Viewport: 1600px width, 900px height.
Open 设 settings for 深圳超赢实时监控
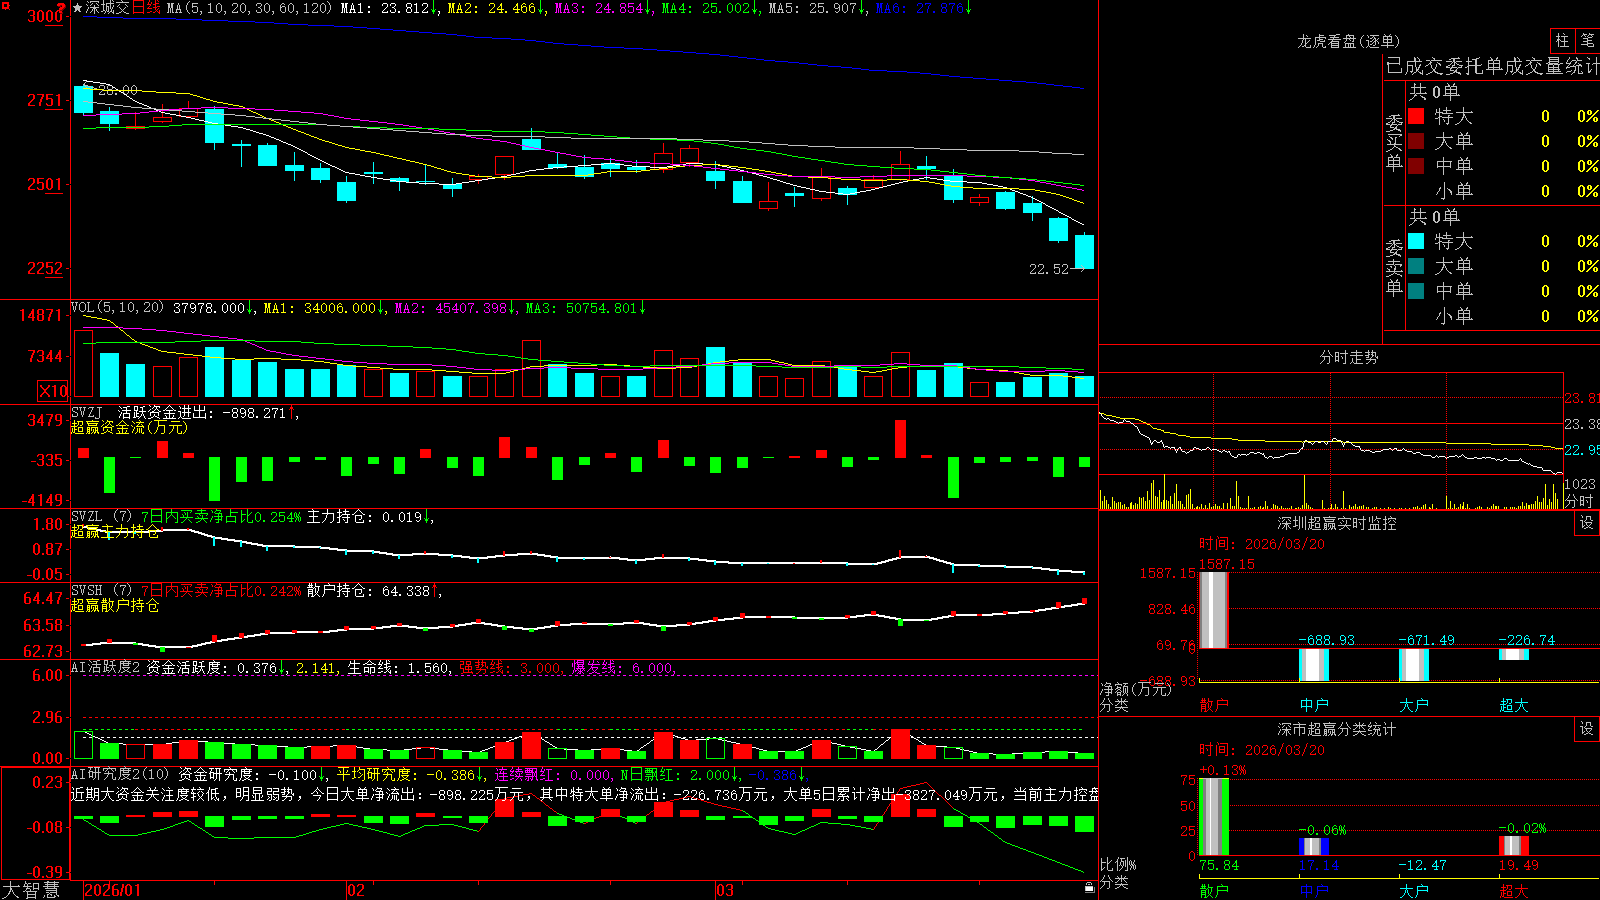[1586, 523]
